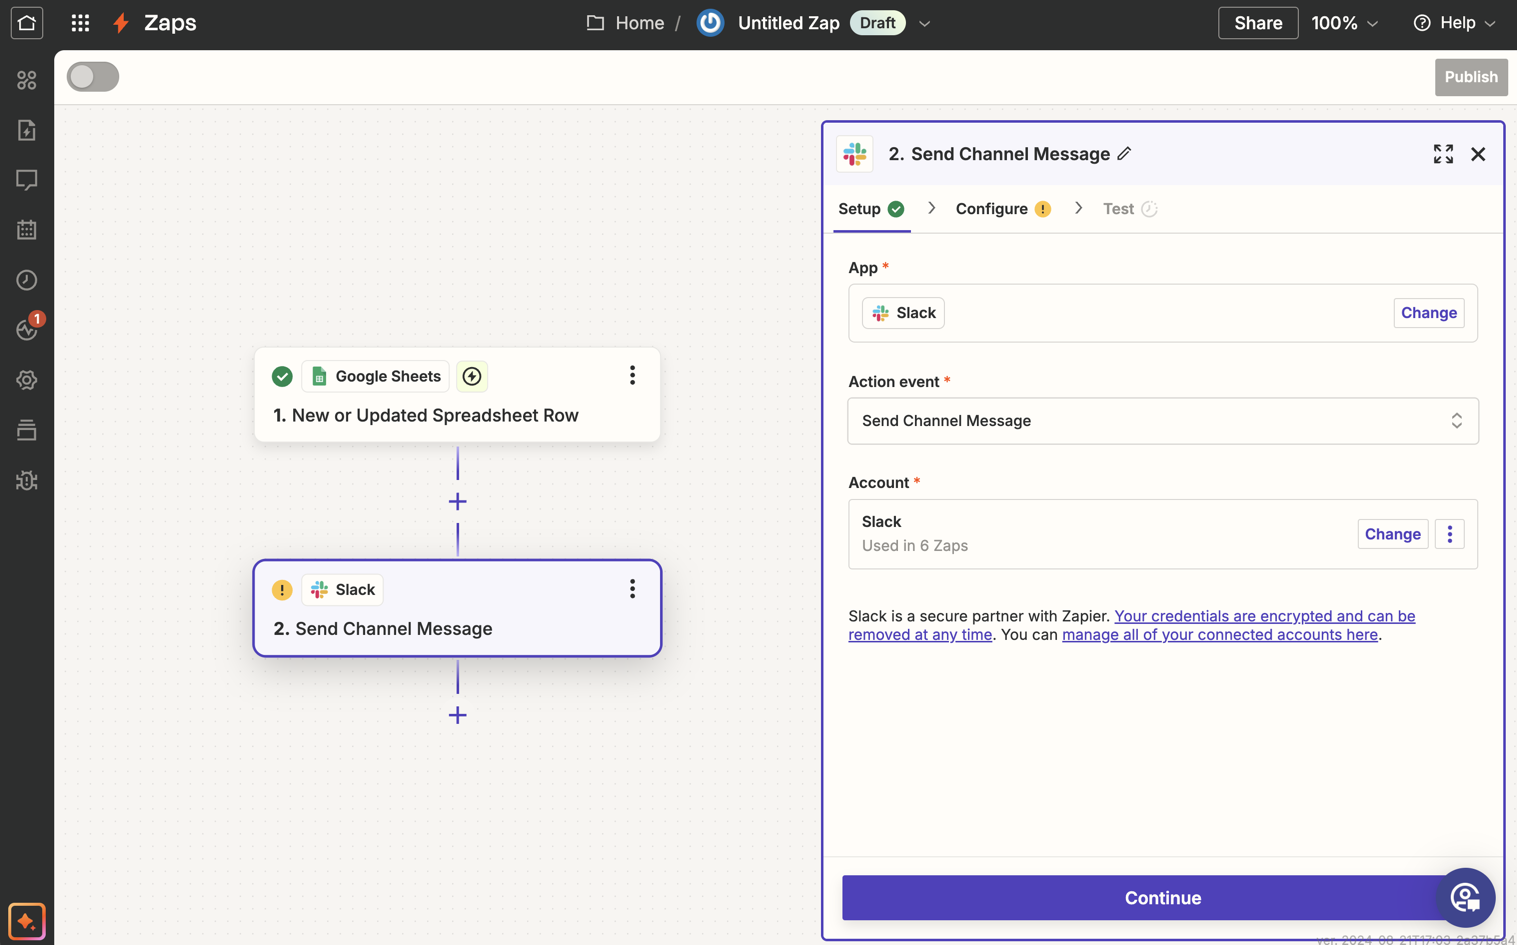Click Change next to the Slack account
Image resolution: width=1517 pixels, height=945 pixels.
1392,533
